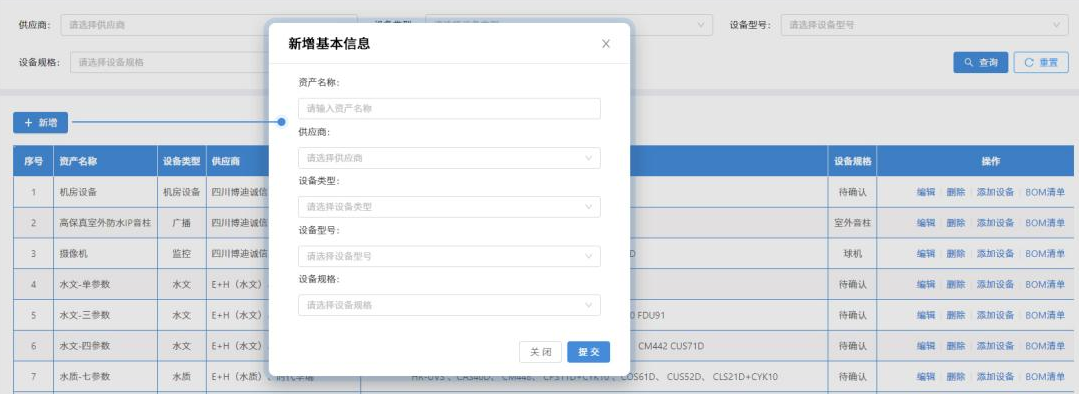Select the 水文-三参数 cell
Image resolution: width=1079 pixels, height=394 pixels.
105,316
